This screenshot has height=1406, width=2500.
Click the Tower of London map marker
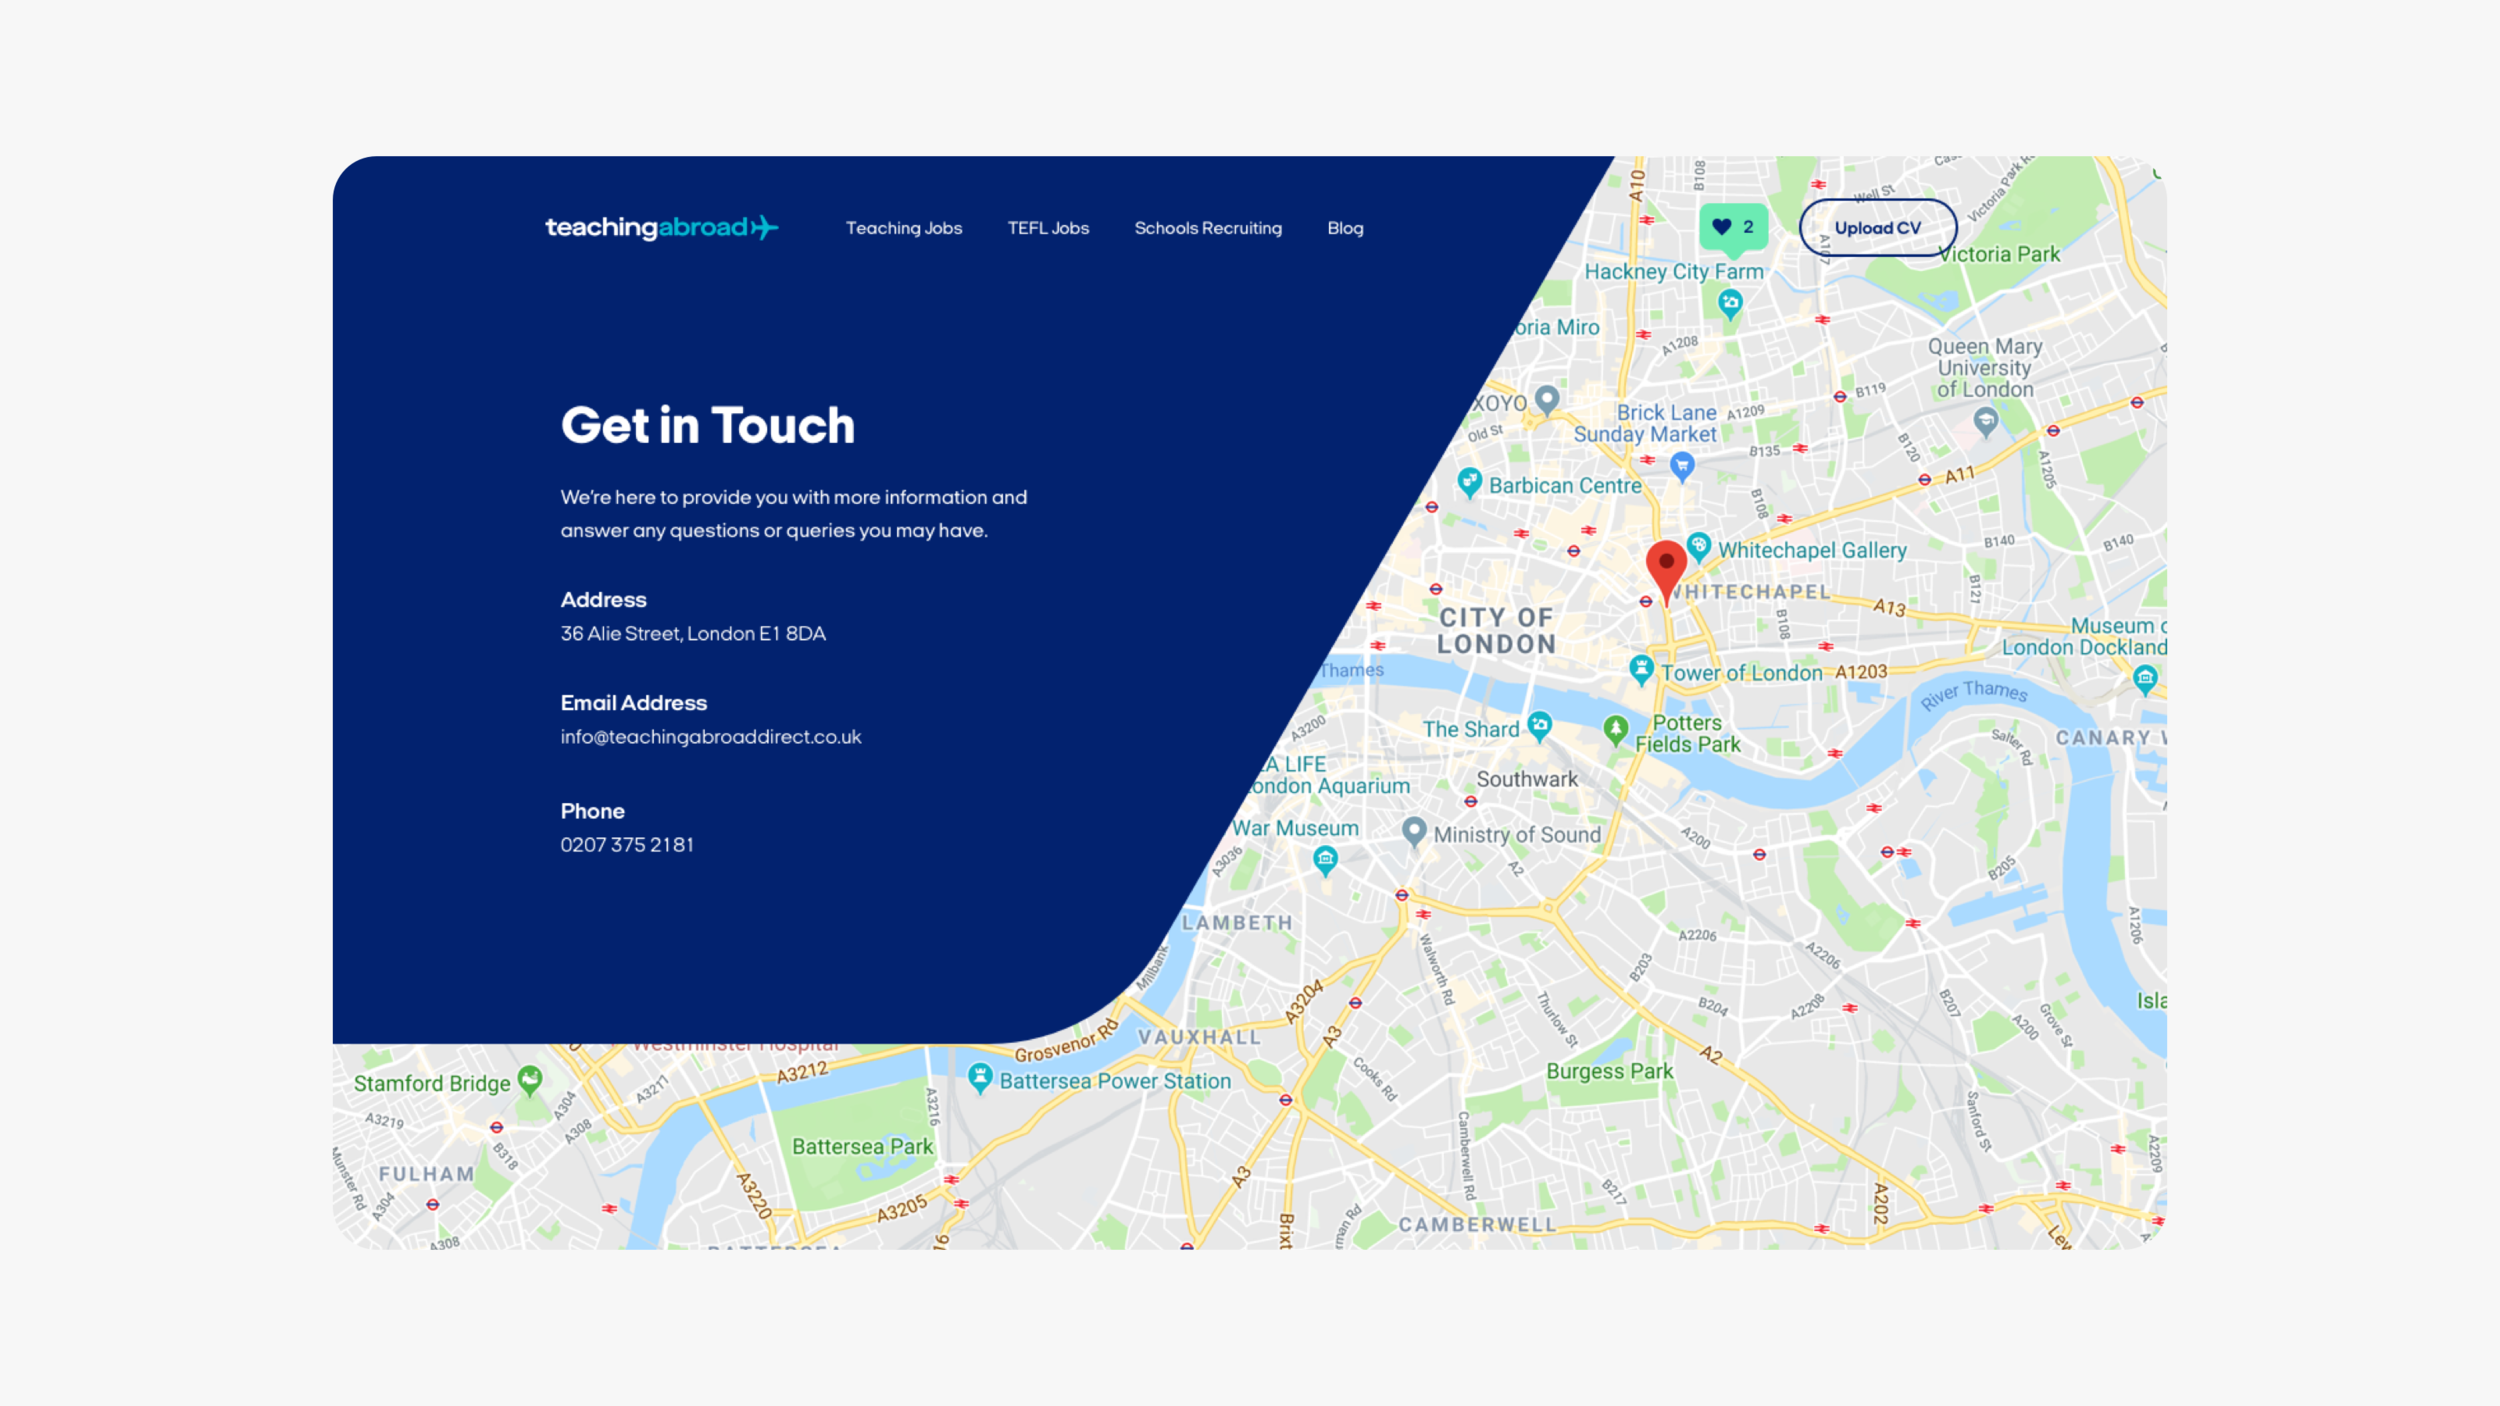click(1641, 669)
